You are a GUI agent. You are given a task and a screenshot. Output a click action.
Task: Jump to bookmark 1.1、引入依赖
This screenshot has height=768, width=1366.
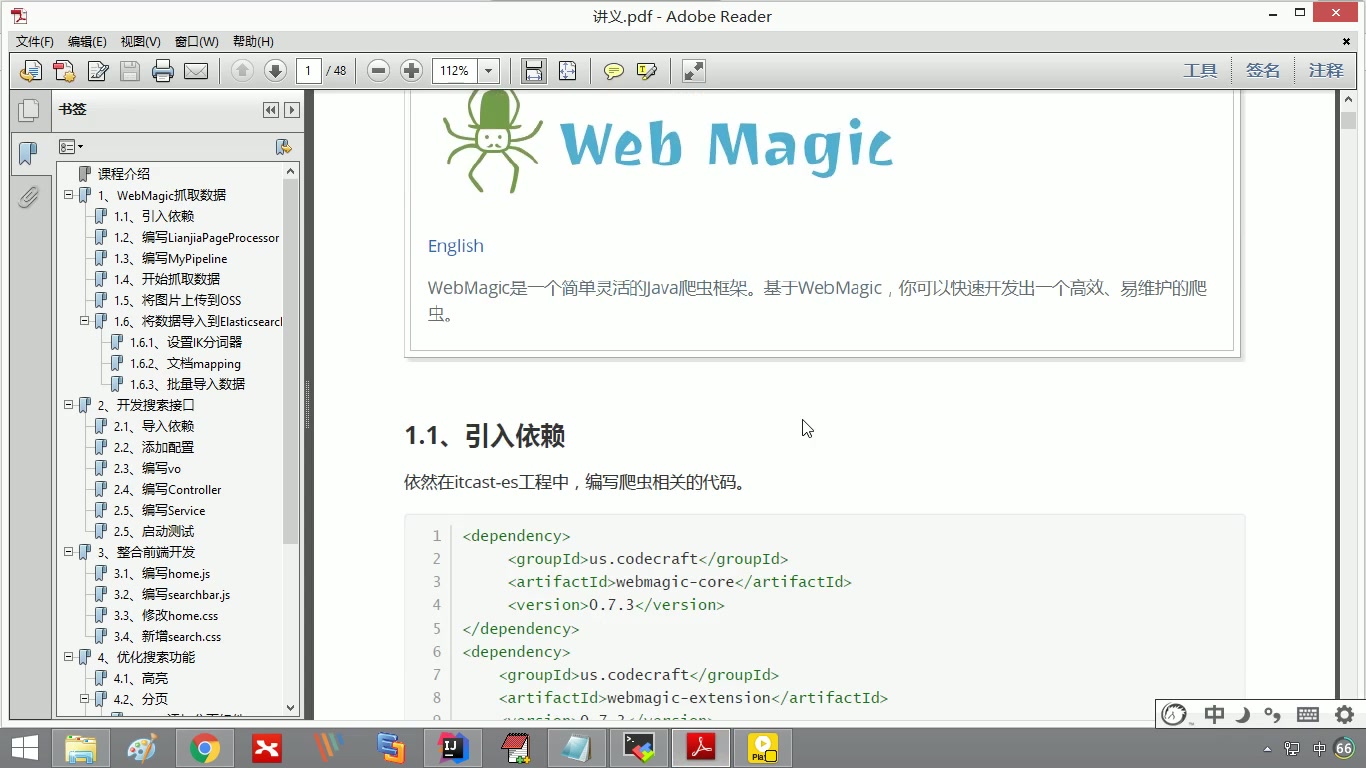tap(154, 216)
